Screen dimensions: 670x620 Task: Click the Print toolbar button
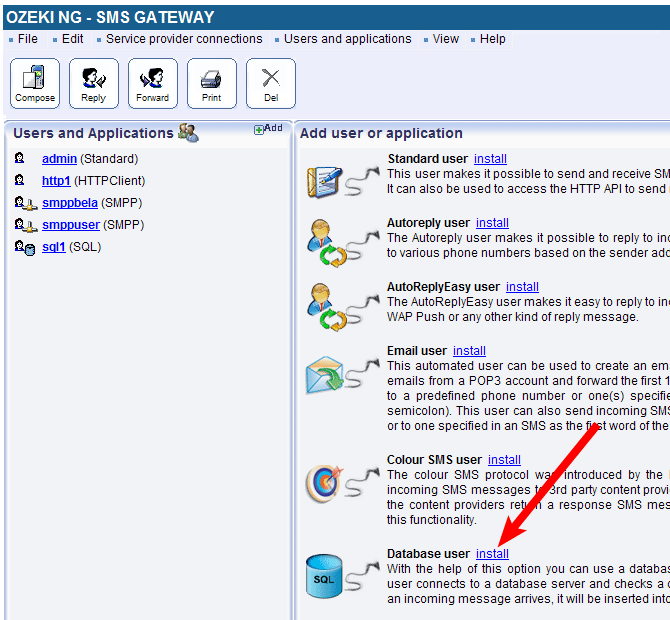coord(212,83)
